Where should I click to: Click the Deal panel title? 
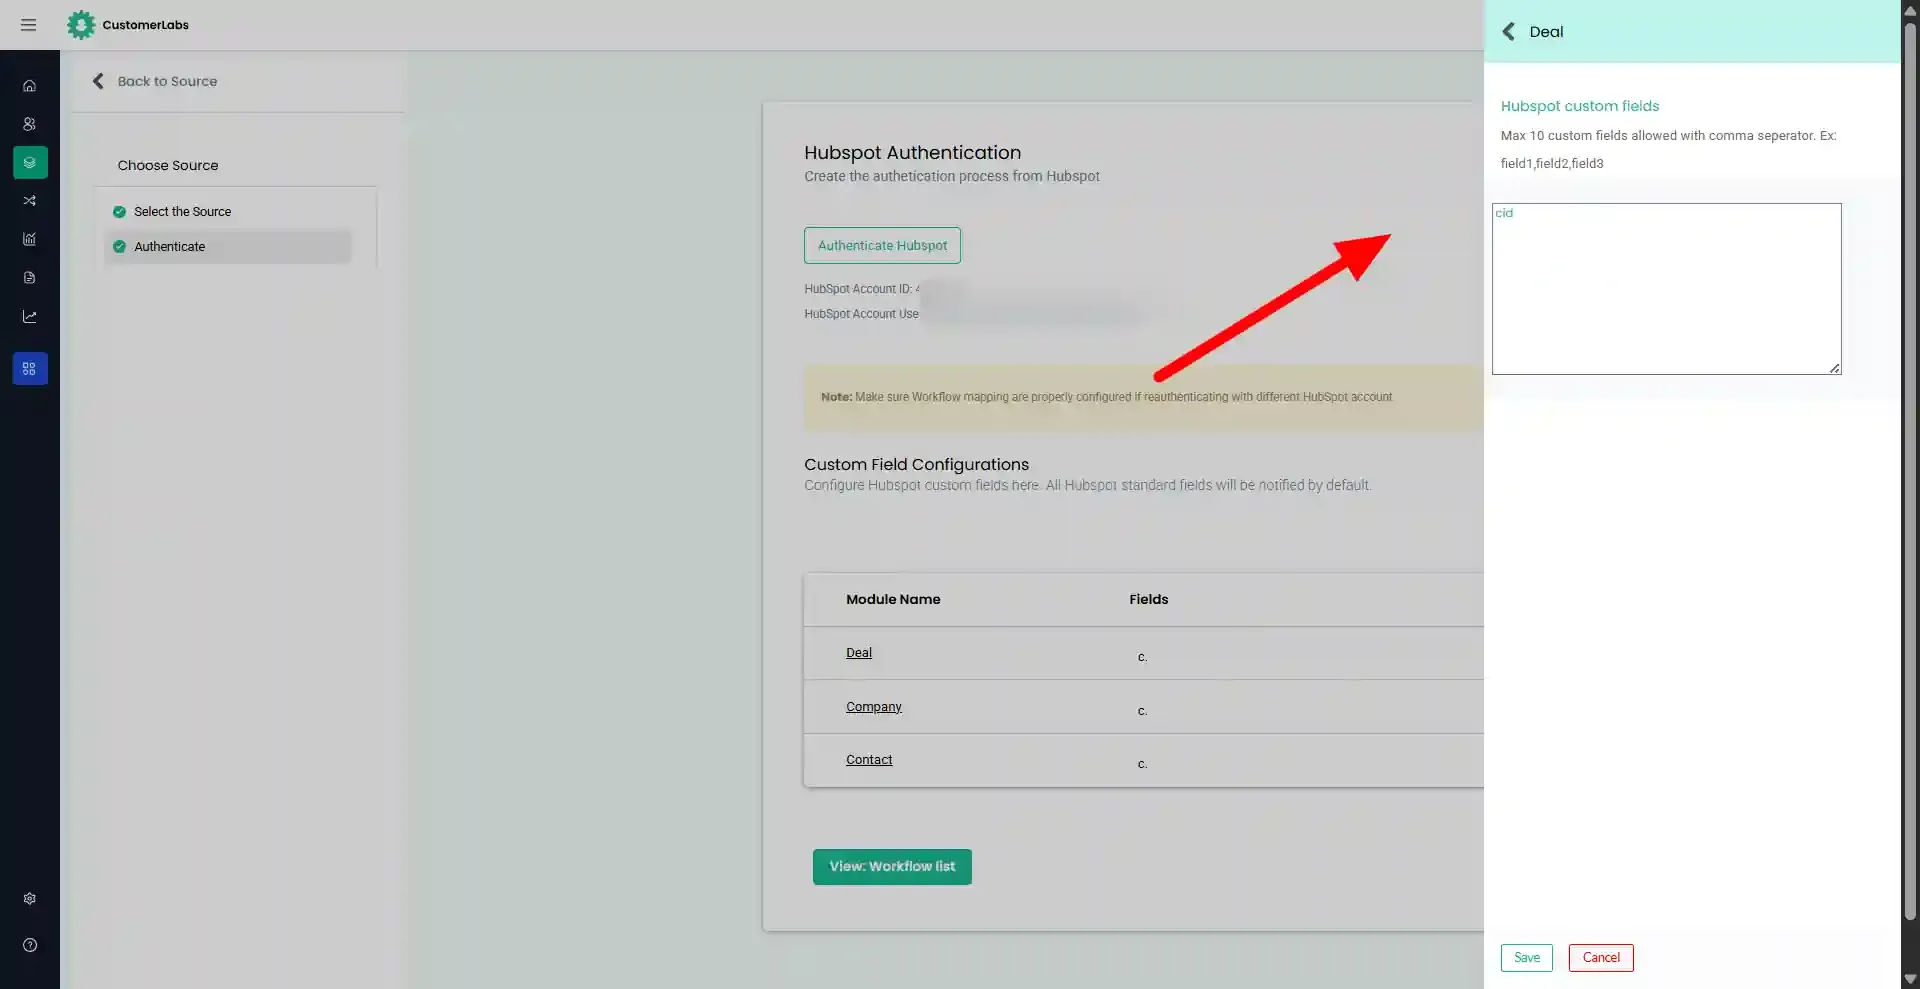coord(1546,32)
